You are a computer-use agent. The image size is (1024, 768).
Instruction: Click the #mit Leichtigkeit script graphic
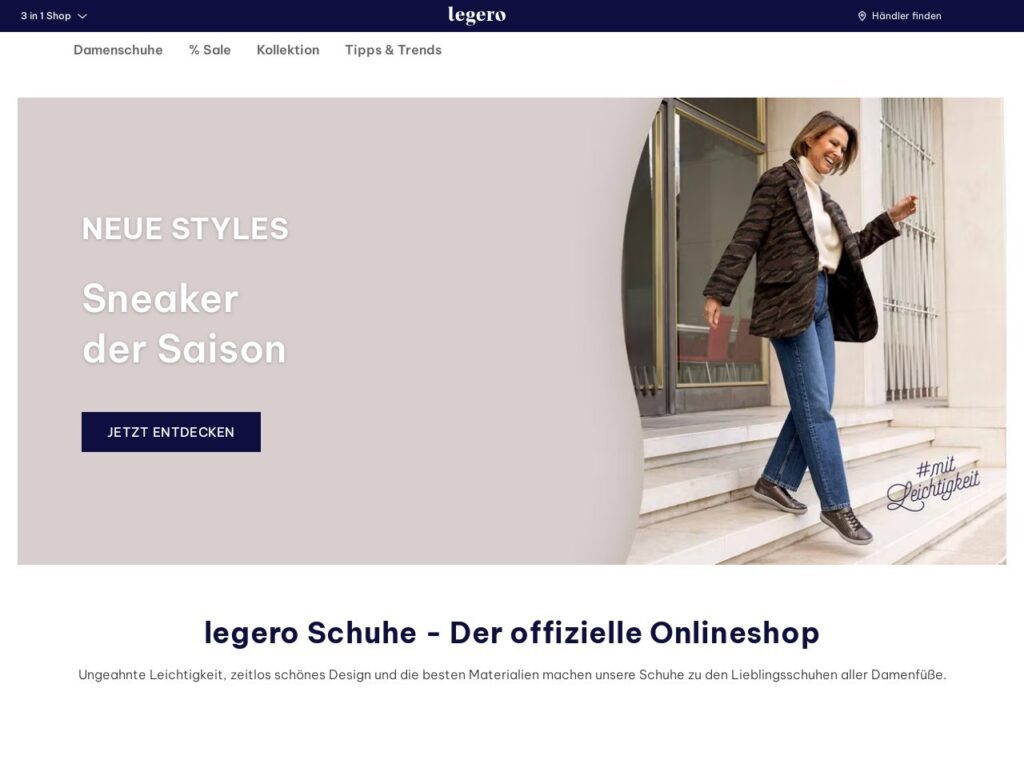[x=933, y=484]
